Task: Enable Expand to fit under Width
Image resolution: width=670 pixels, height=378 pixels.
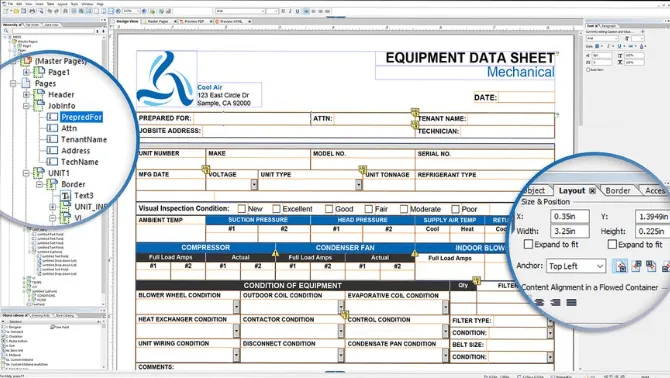Action: 528,244
